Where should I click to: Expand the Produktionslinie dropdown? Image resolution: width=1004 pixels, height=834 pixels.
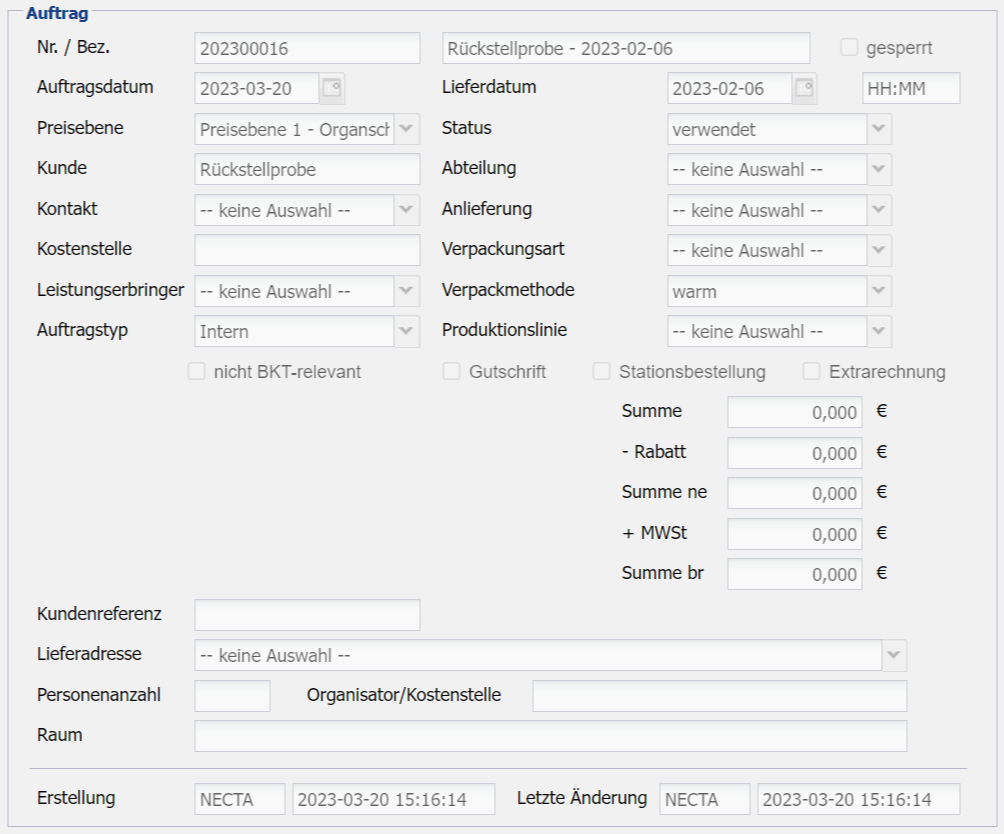tap(879, 331)
